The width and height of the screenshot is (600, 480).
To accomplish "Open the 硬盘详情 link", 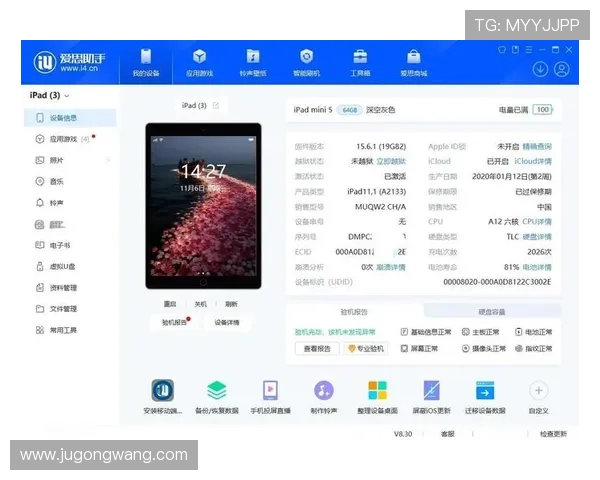I will [537, 237].
